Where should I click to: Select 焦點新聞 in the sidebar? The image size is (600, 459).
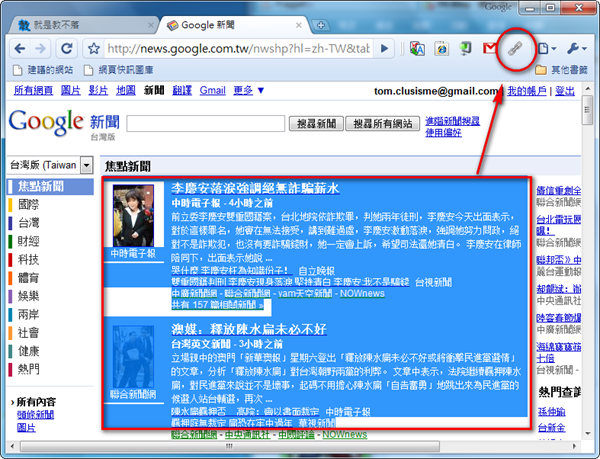tap(50, 187)
